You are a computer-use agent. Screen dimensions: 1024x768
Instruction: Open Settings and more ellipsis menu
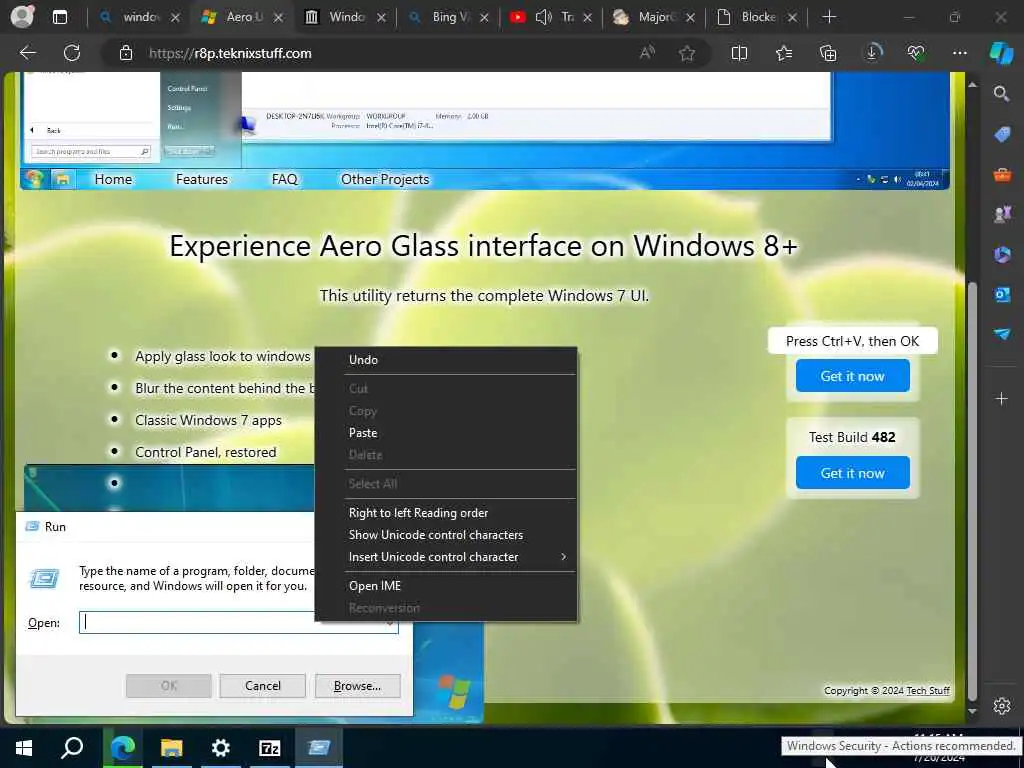(x=959, y=53)
